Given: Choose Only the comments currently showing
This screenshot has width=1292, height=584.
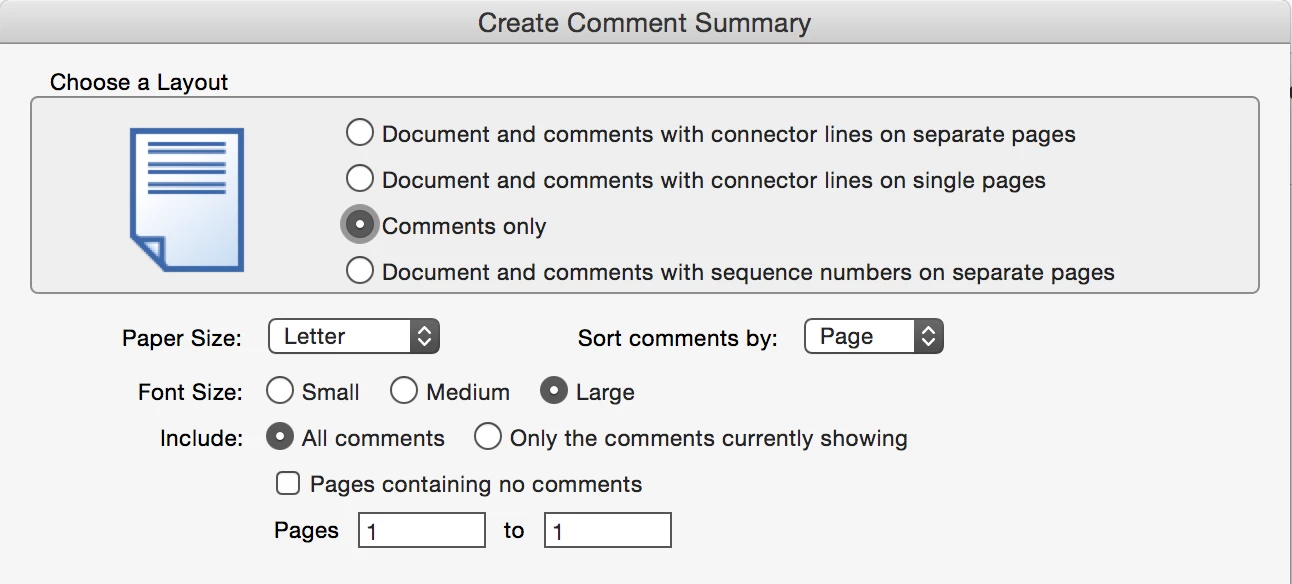Looking at the screenshot, I should 488,438.
